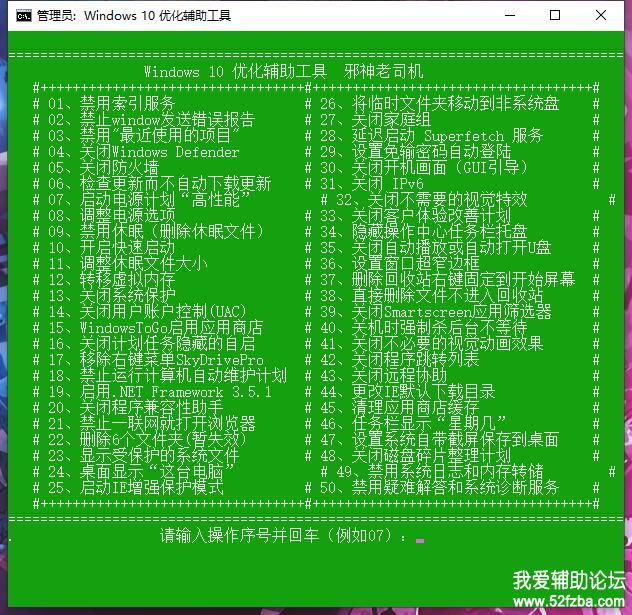
Task: Select line 06、检查更新而不自动下载更新
Action: (x=160, y=184)
